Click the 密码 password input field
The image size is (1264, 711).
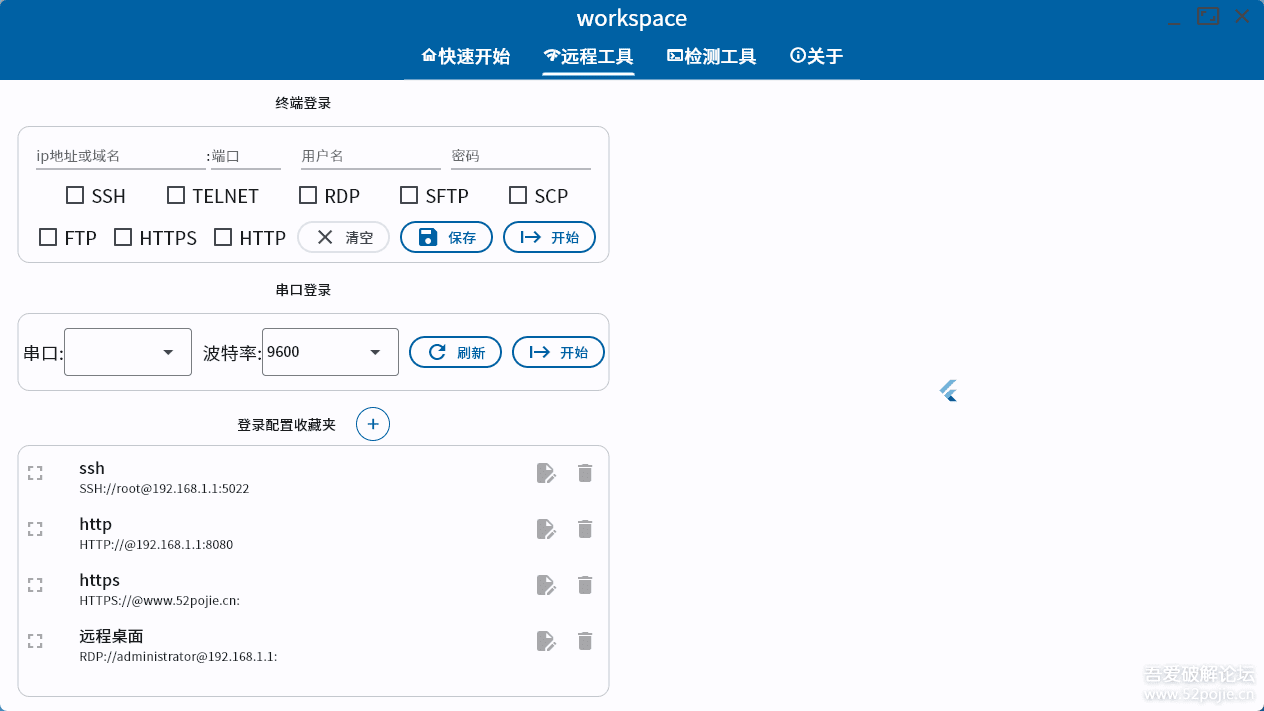tap(520, 155)
